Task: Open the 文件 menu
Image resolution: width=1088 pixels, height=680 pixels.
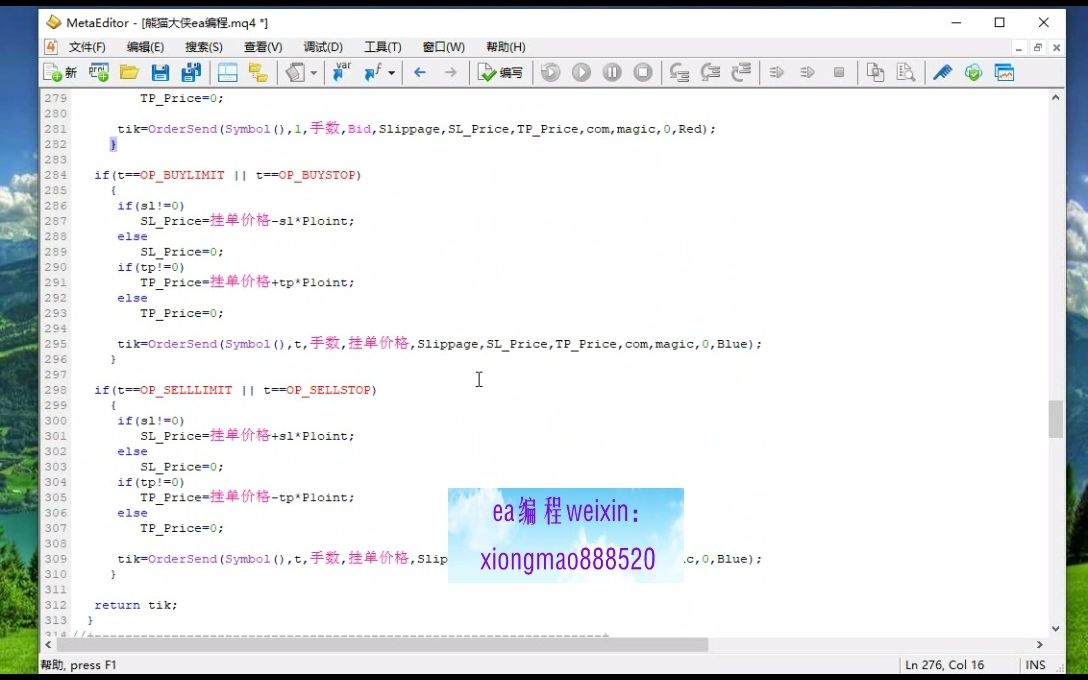Action: [86, 46]
